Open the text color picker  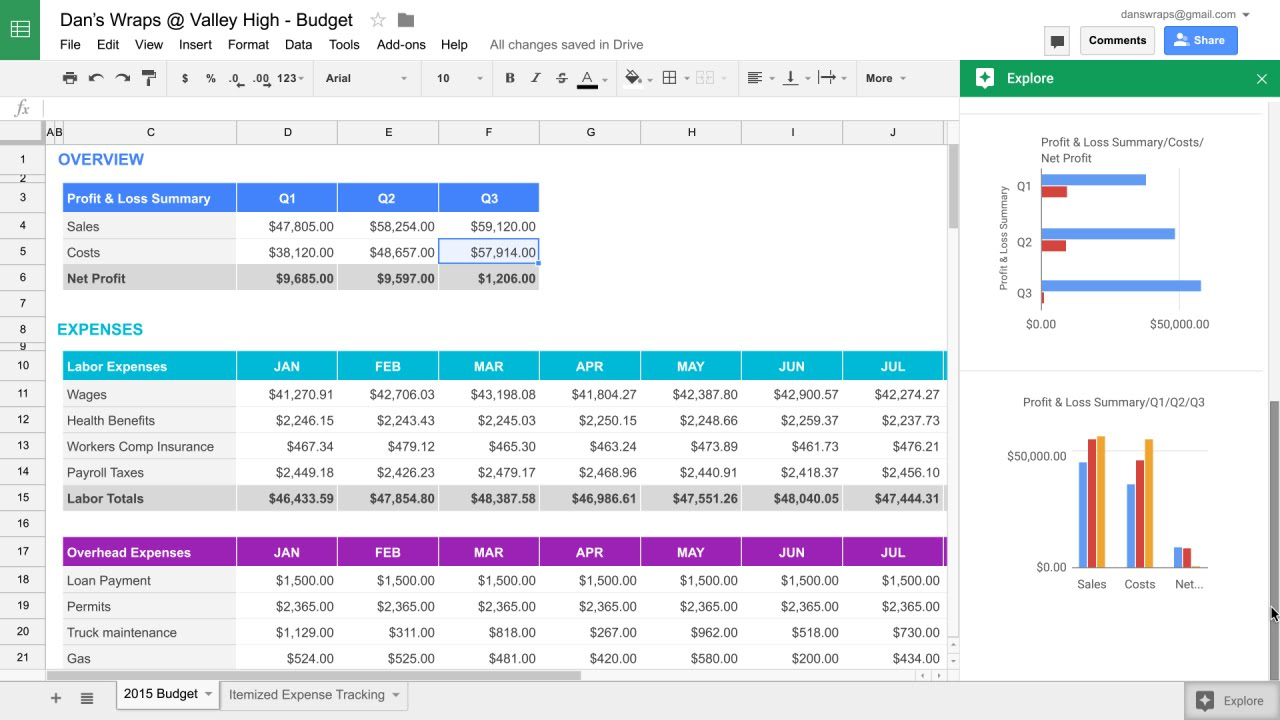586,77
